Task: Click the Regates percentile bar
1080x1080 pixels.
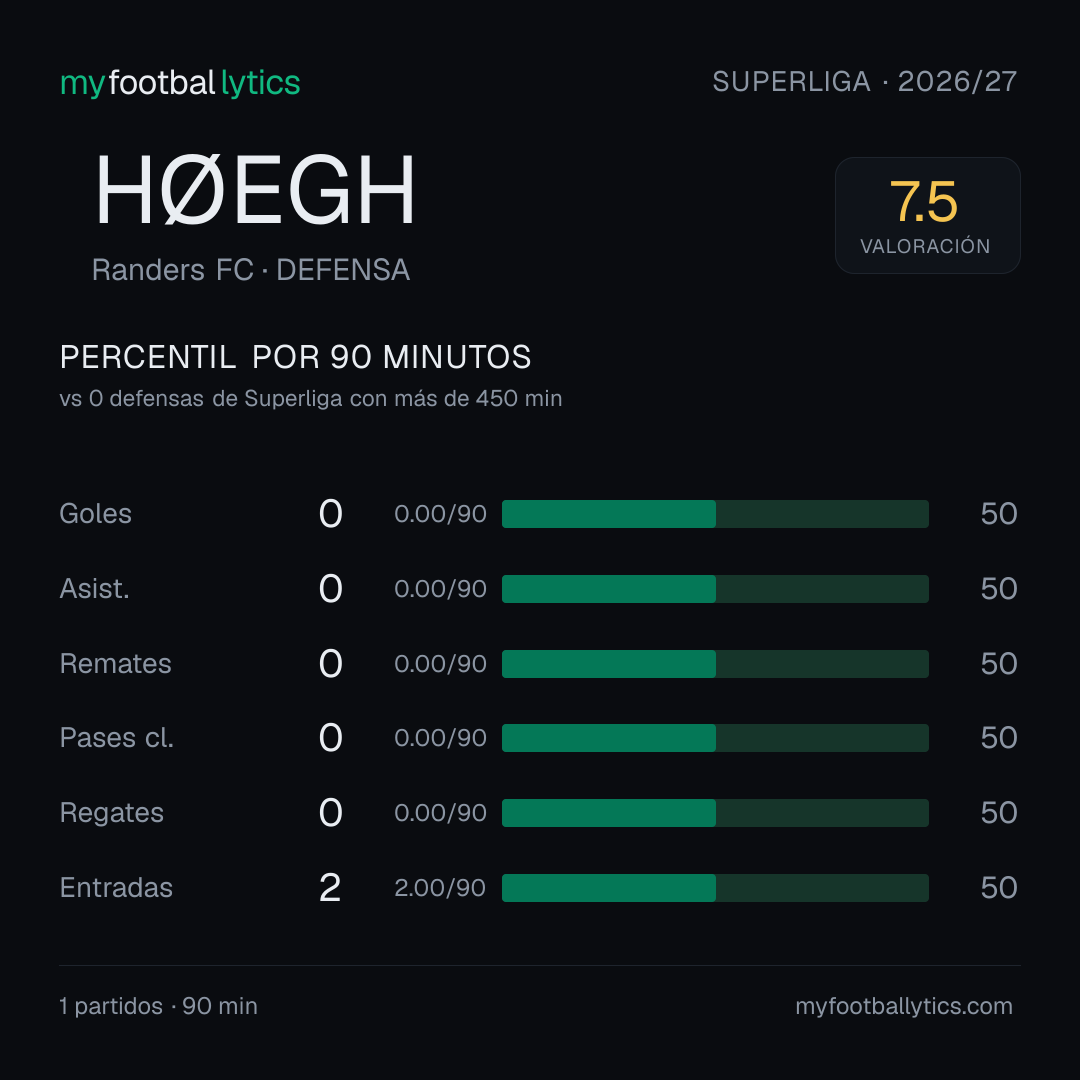Action: tap(715, 813)
